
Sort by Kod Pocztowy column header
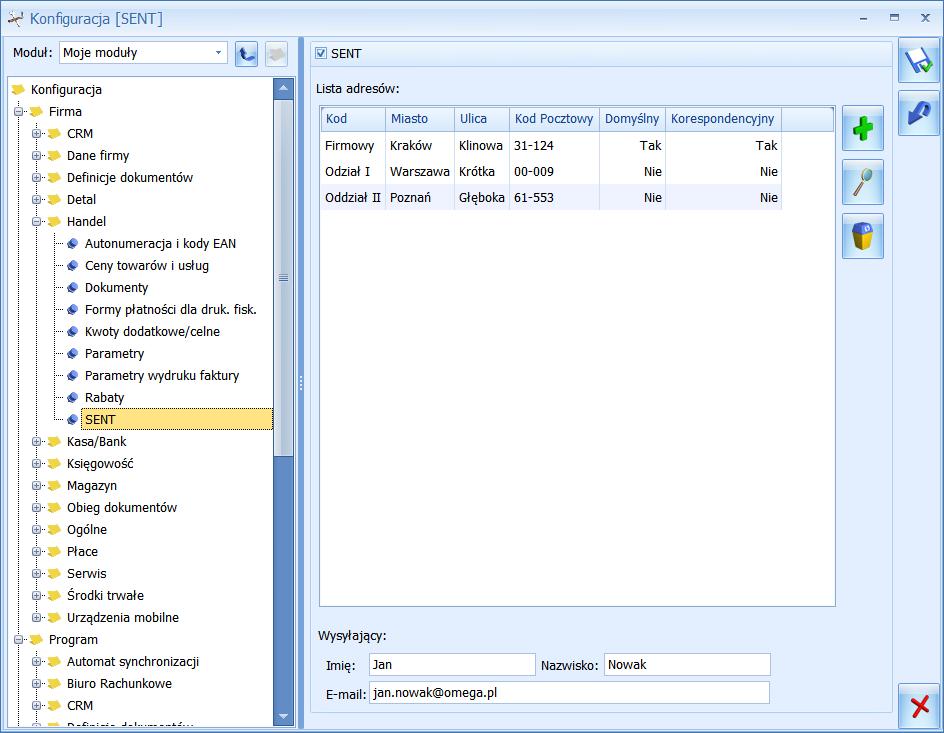coord(554,119)
